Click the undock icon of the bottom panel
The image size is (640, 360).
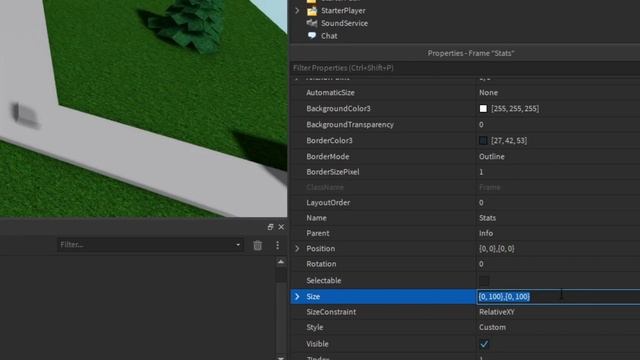(x=270, y=227)
